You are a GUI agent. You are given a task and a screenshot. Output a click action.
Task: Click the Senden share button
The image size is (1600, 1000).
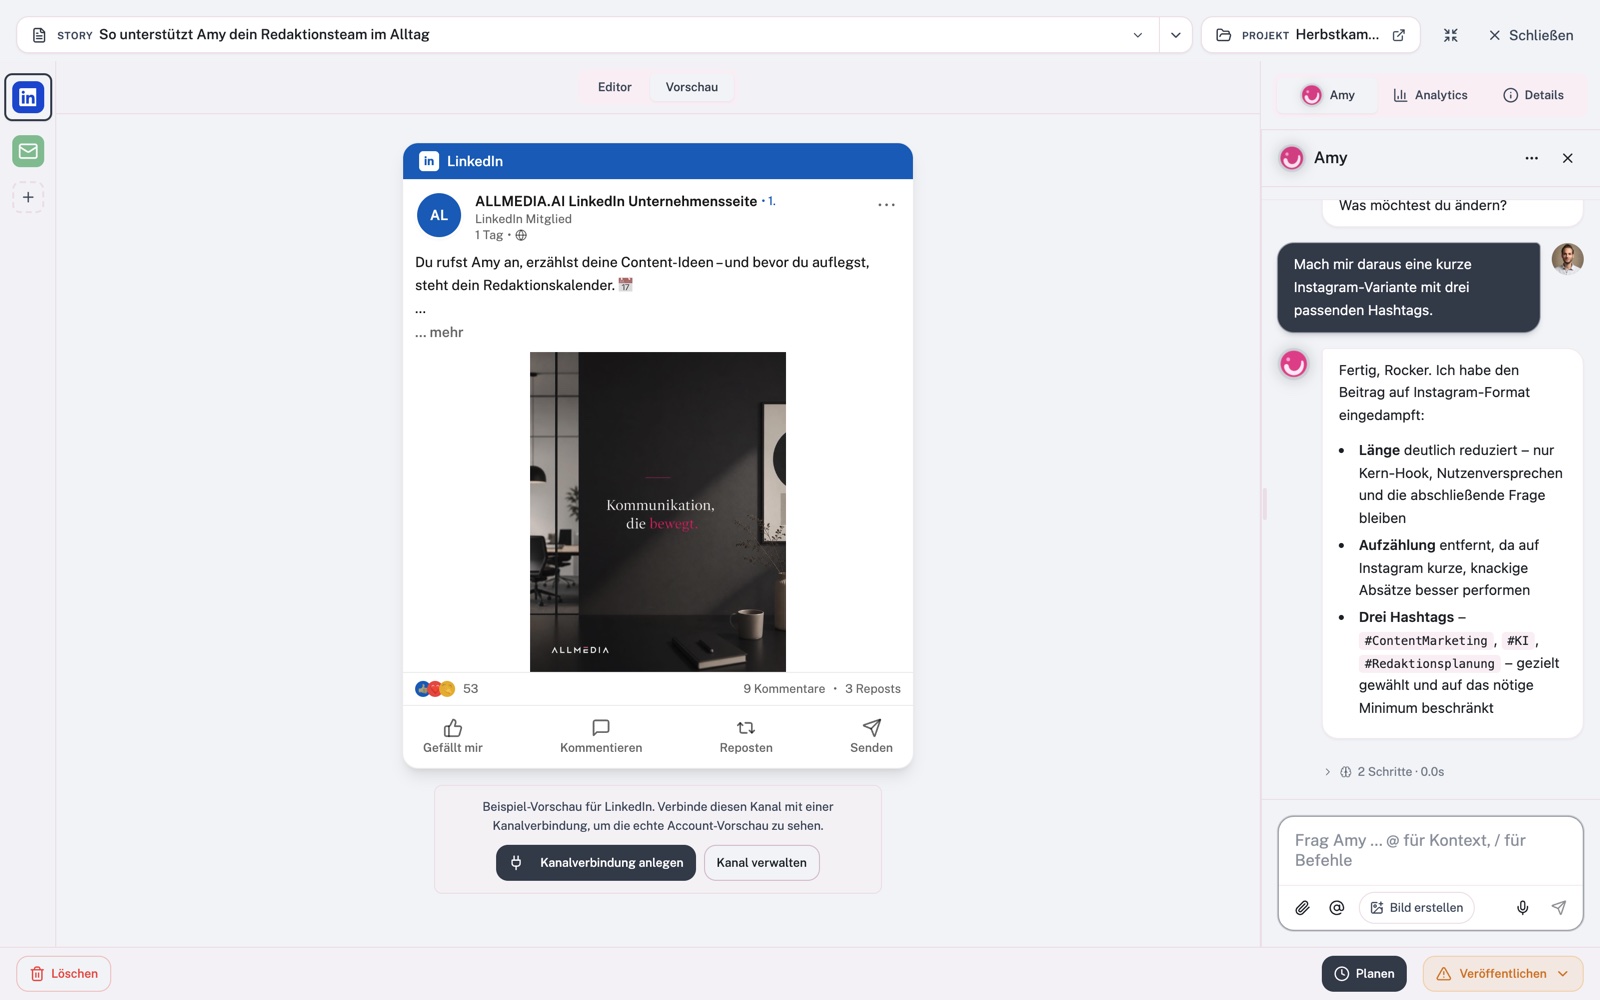tap(872, 736)
